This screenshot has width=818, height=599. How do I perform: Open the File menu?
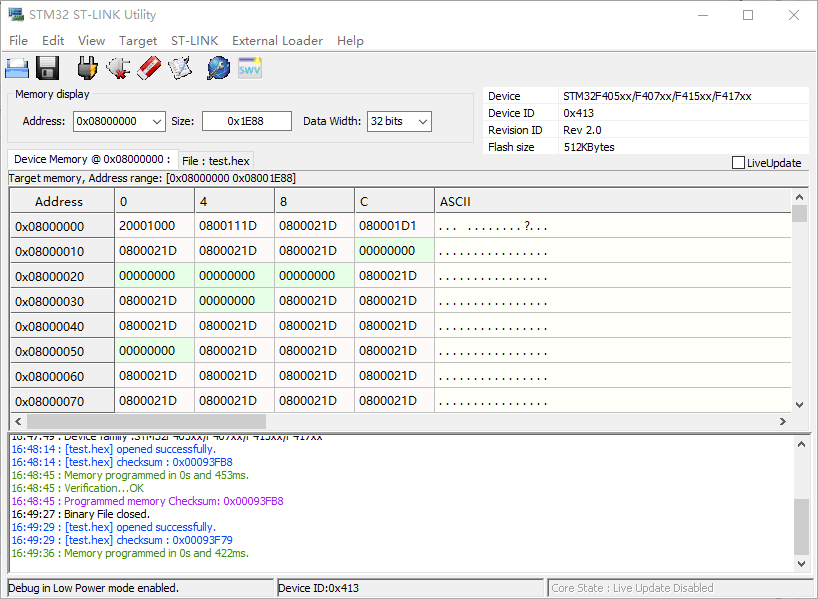19,41
